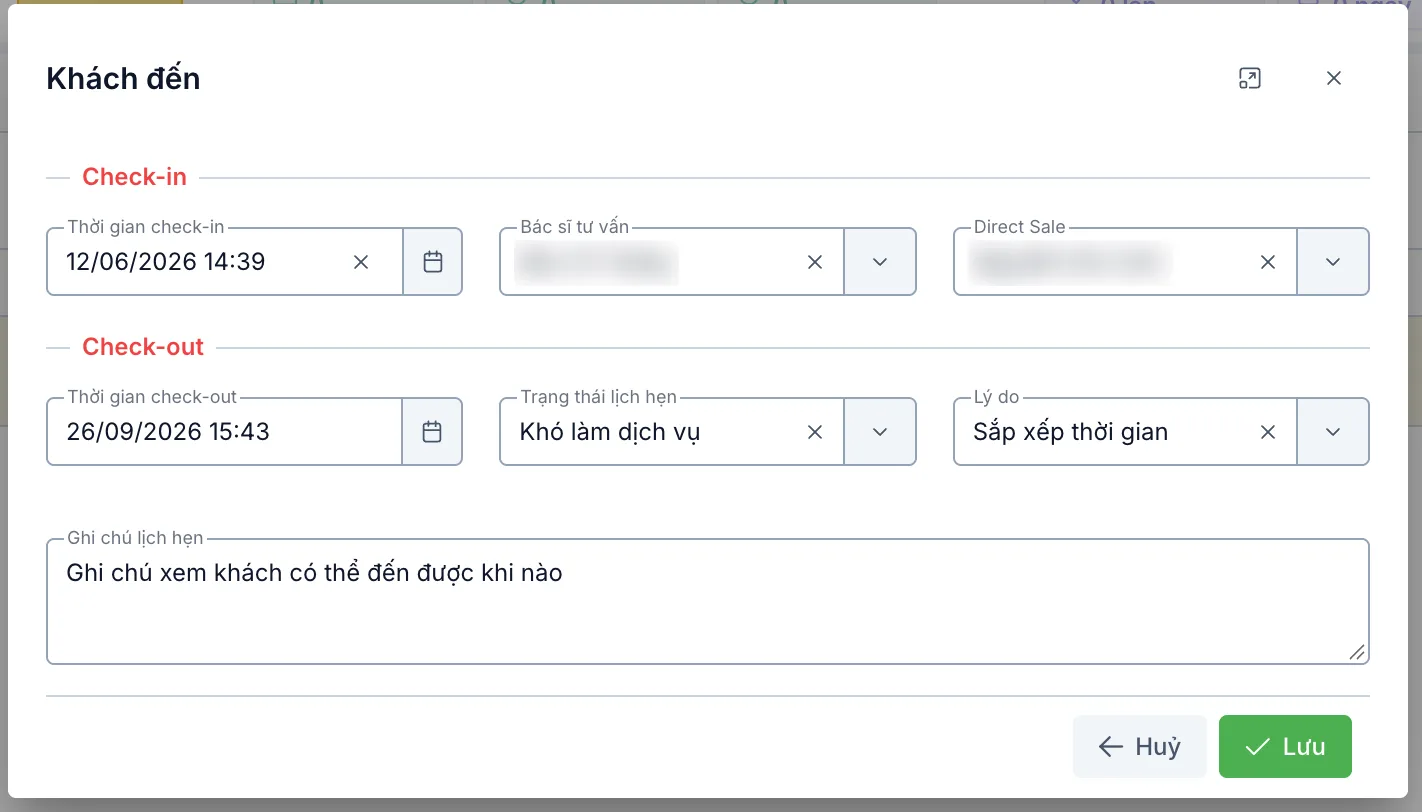Viewport: 1422px width, 812px height.
Task: Grab the notes textarea resize handle
Action: pos(1357,652)
